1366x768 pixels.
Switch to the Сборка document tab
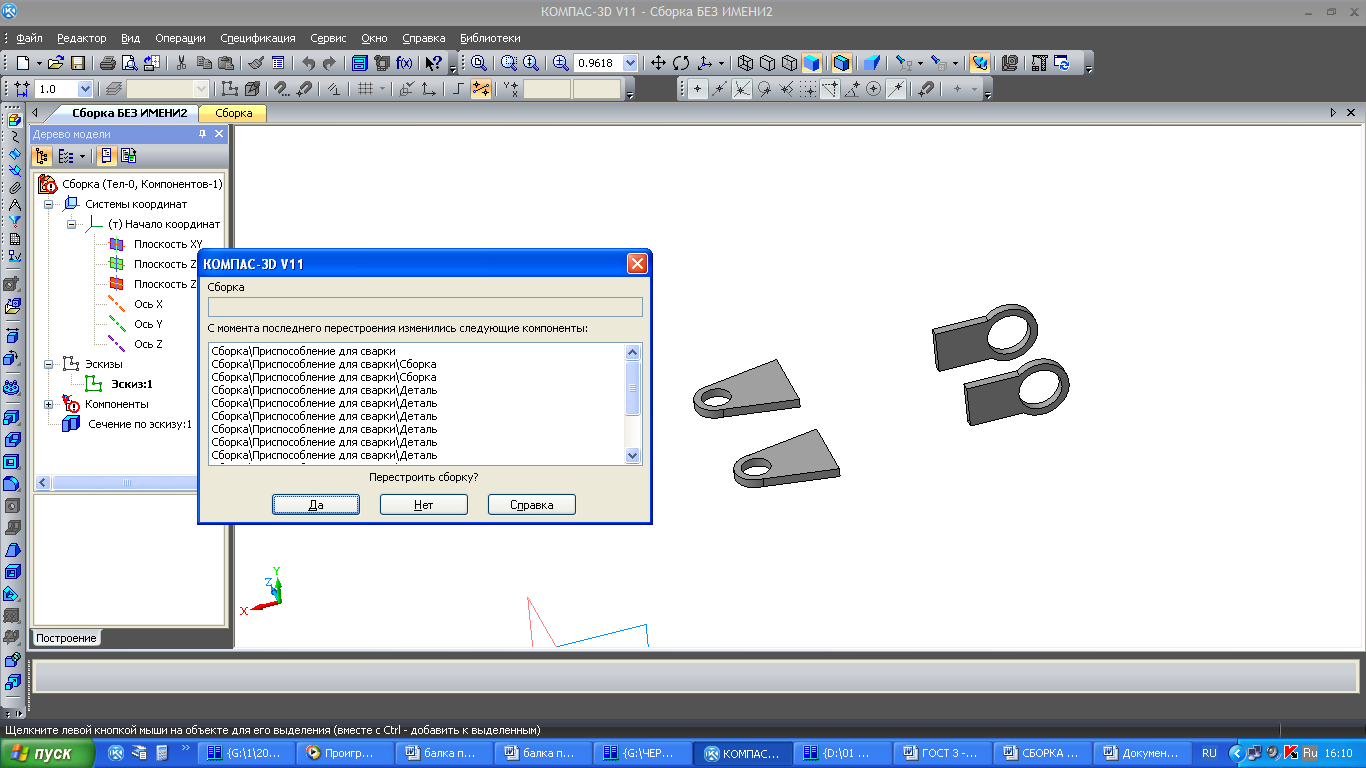pyautogui.click(x=234, y=113)
